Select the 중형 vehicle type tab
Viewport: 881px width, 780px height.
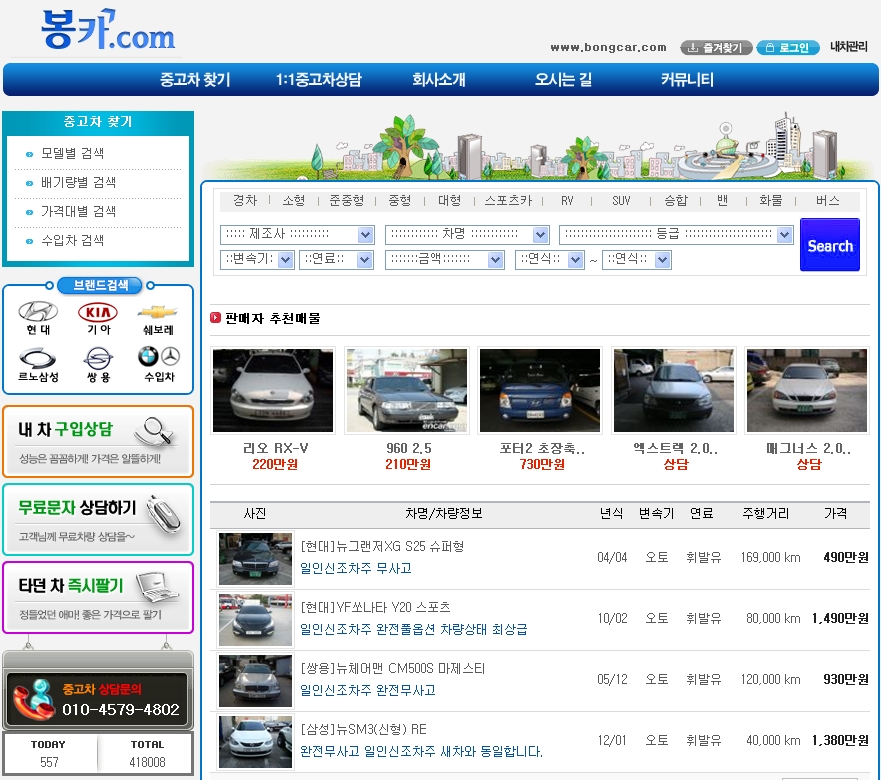click(399, 201)
